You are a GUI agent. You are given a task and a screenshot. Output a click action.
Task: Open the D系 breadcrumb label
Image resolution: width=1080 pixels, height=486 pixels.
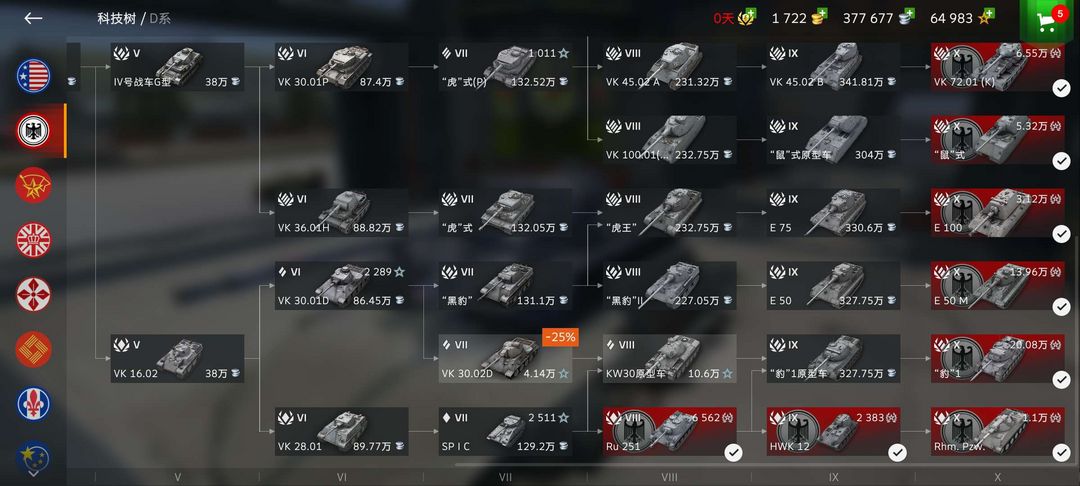point(160,19)
